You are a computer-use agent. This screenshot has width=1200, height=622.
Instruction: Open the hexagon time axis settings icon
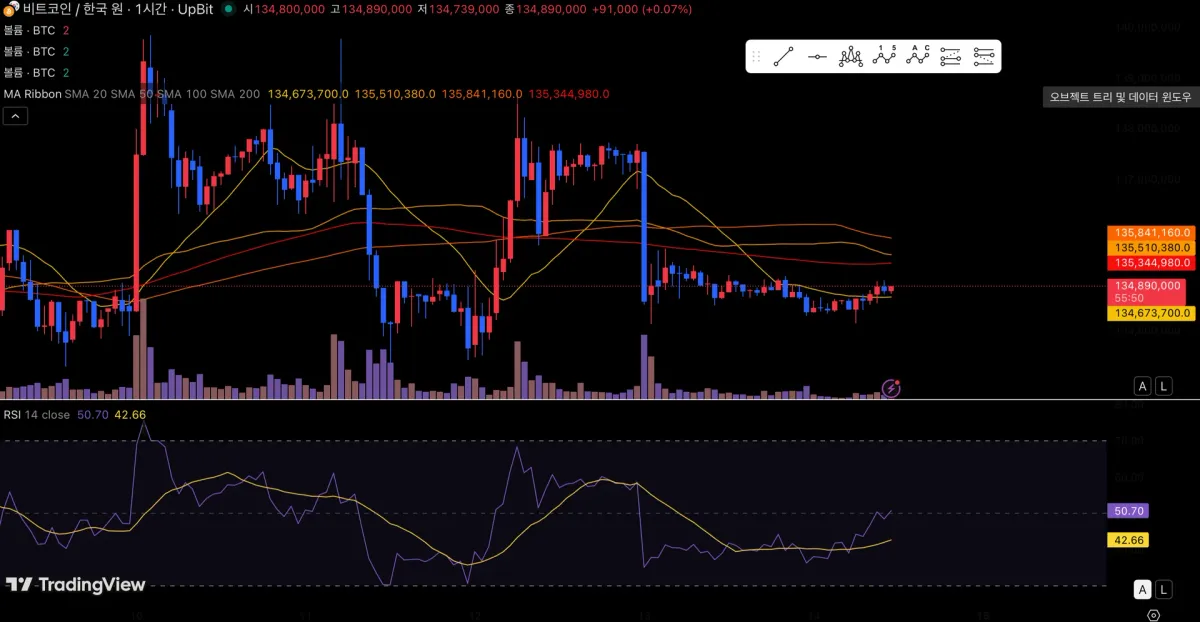click(1154, 614)
